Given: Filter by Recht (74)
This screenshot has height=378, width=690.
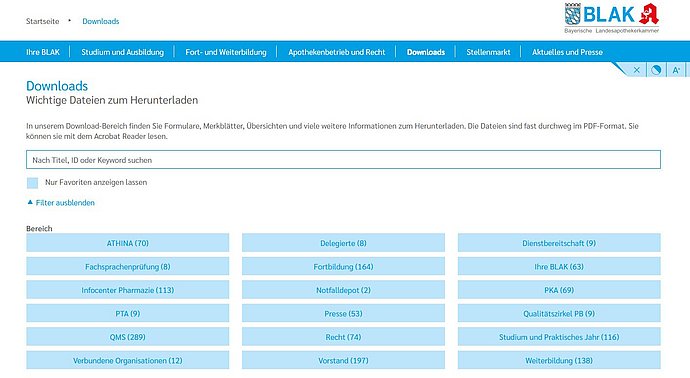Looking at the screenshot, I should tap(343, 337).
